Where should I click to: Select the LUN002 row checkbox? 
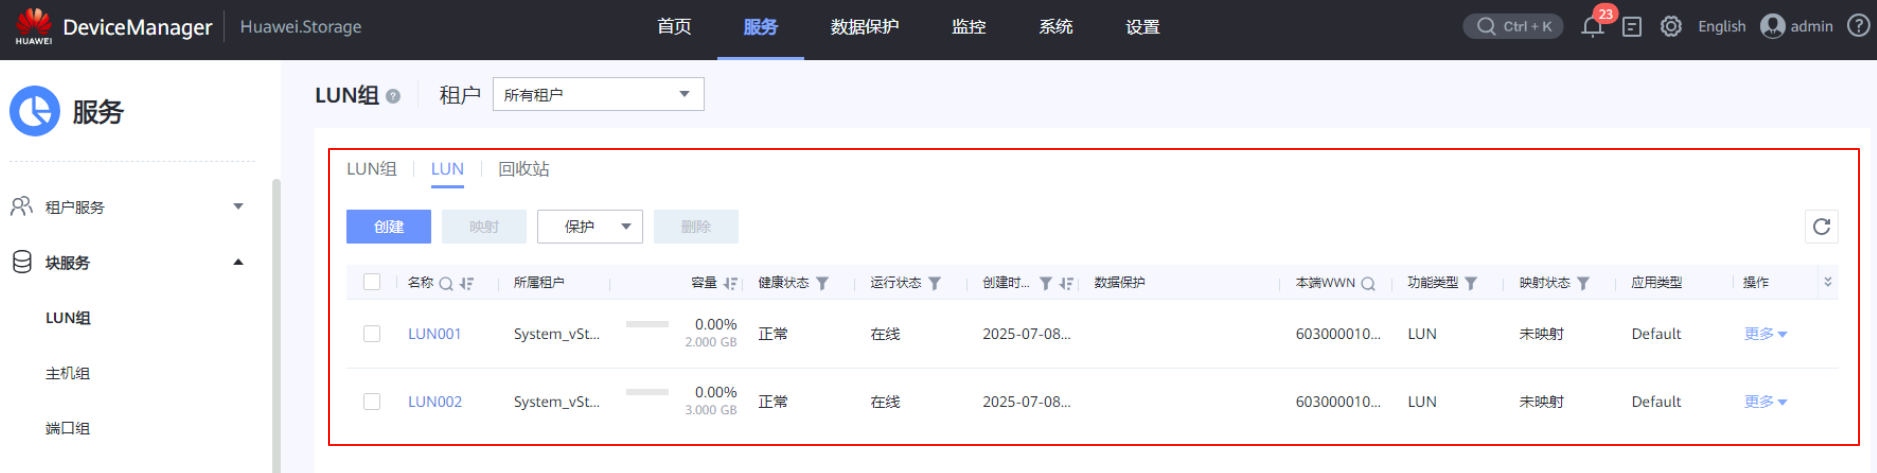[372, 402]
